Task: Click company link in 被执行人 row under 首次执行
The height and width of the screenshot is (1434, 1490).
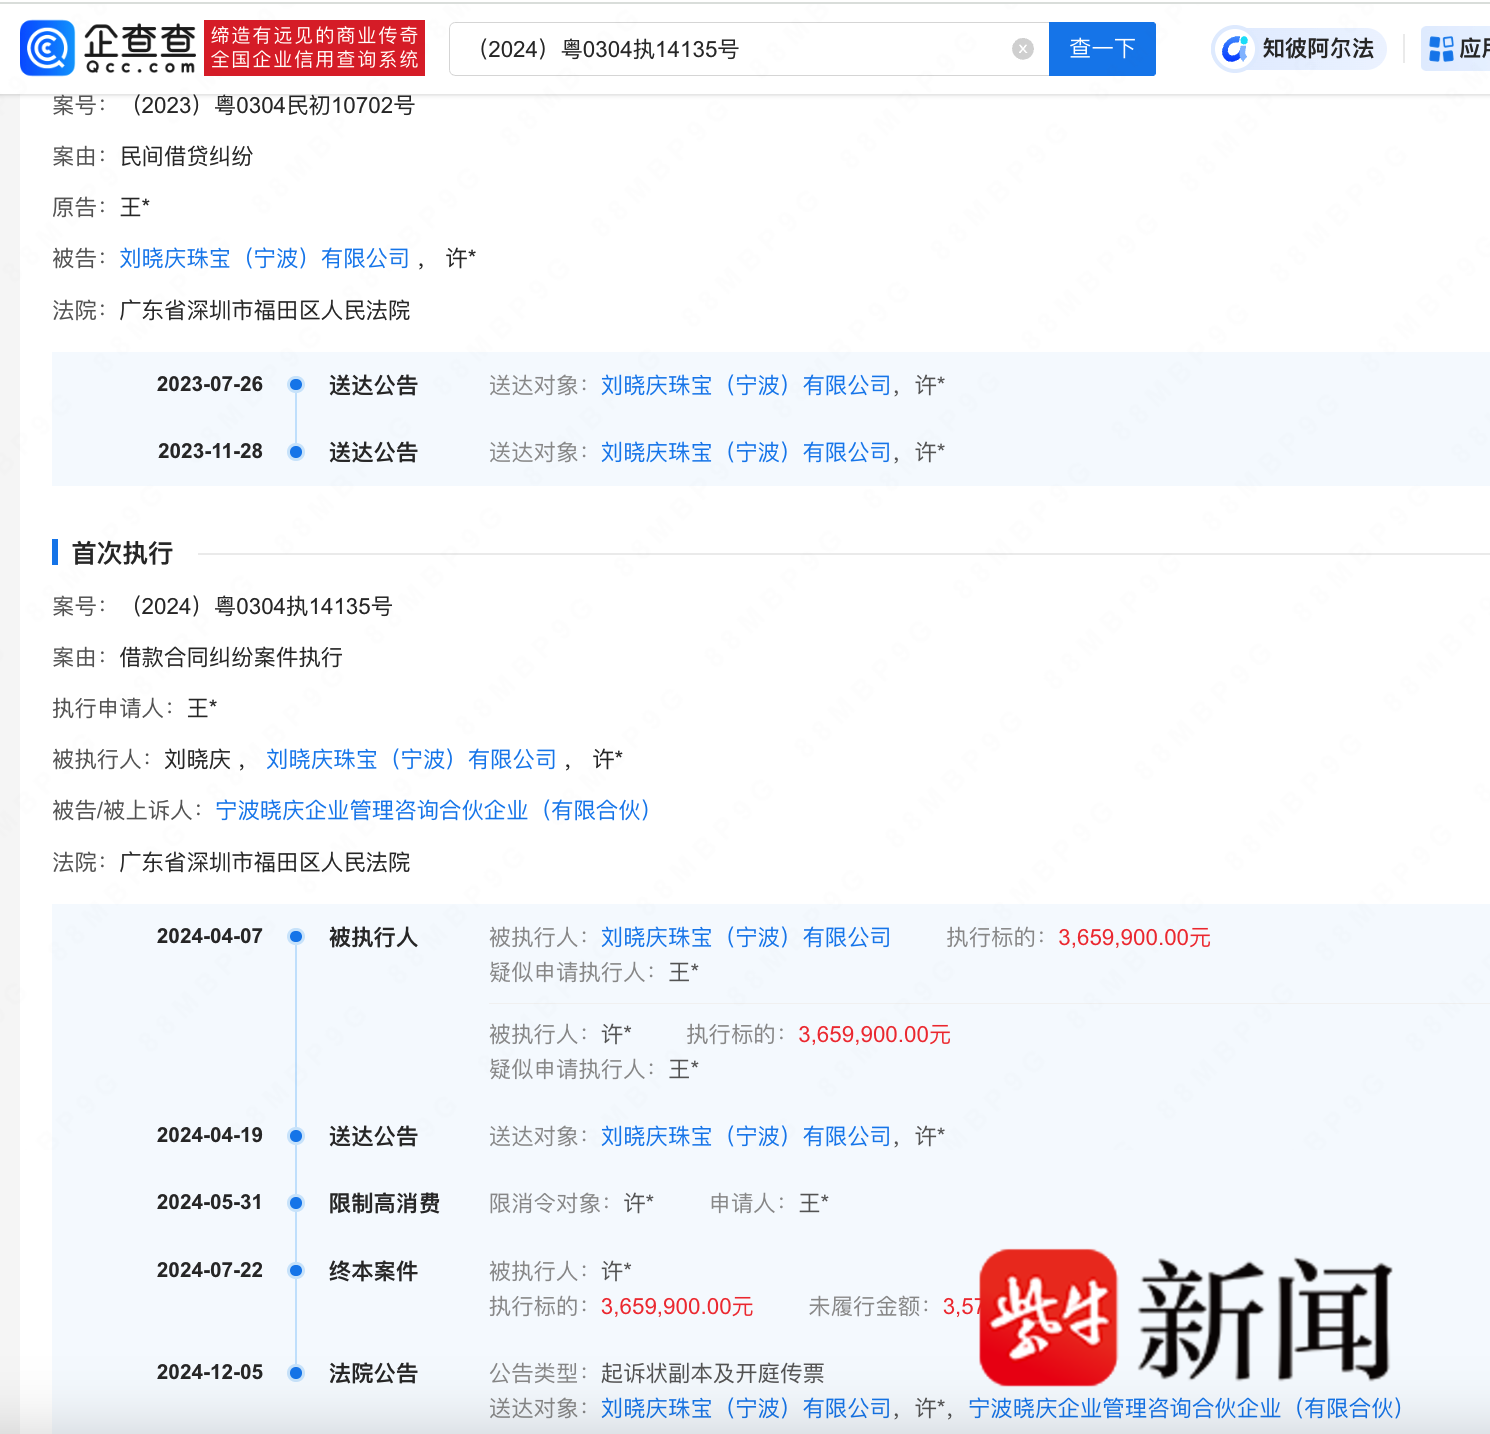Action: coord(411,760)
